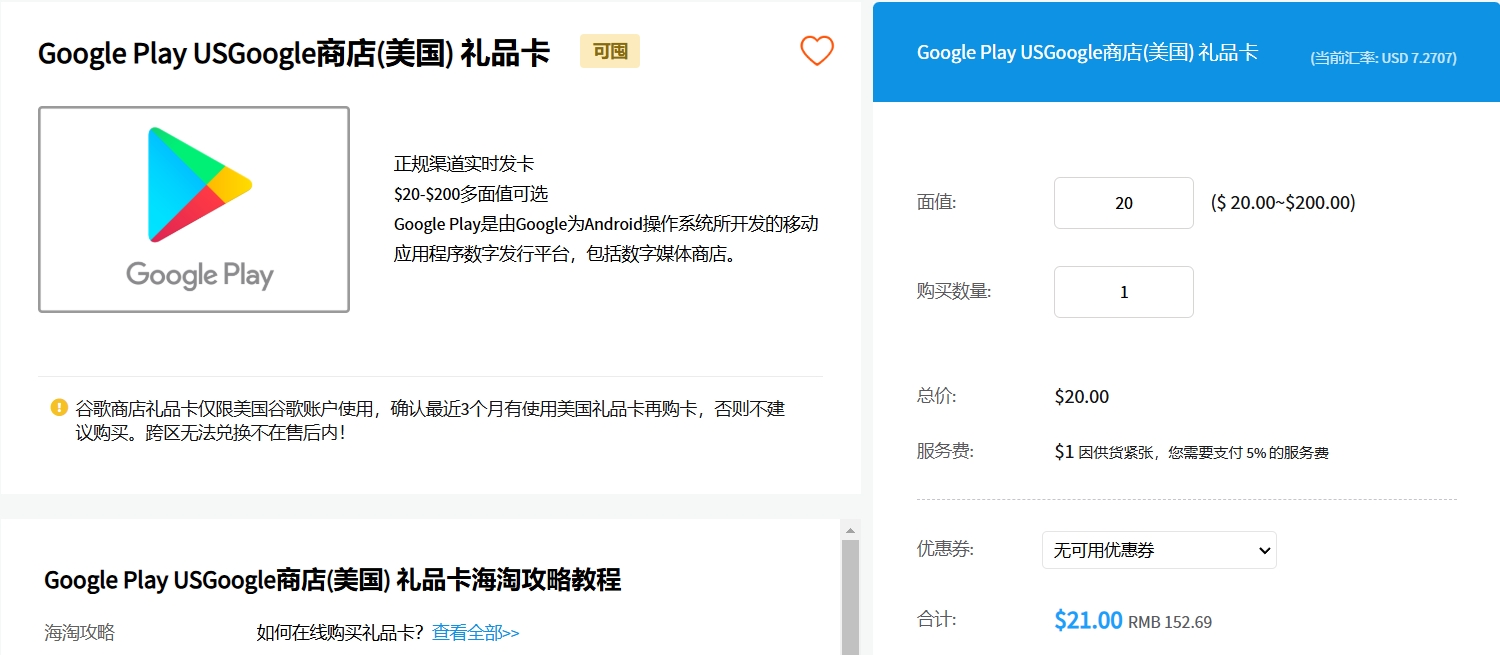Click the 谷歌商店礼品卡 warning notice text
This screenshot has width=1500, height=655.
(430, 421)
